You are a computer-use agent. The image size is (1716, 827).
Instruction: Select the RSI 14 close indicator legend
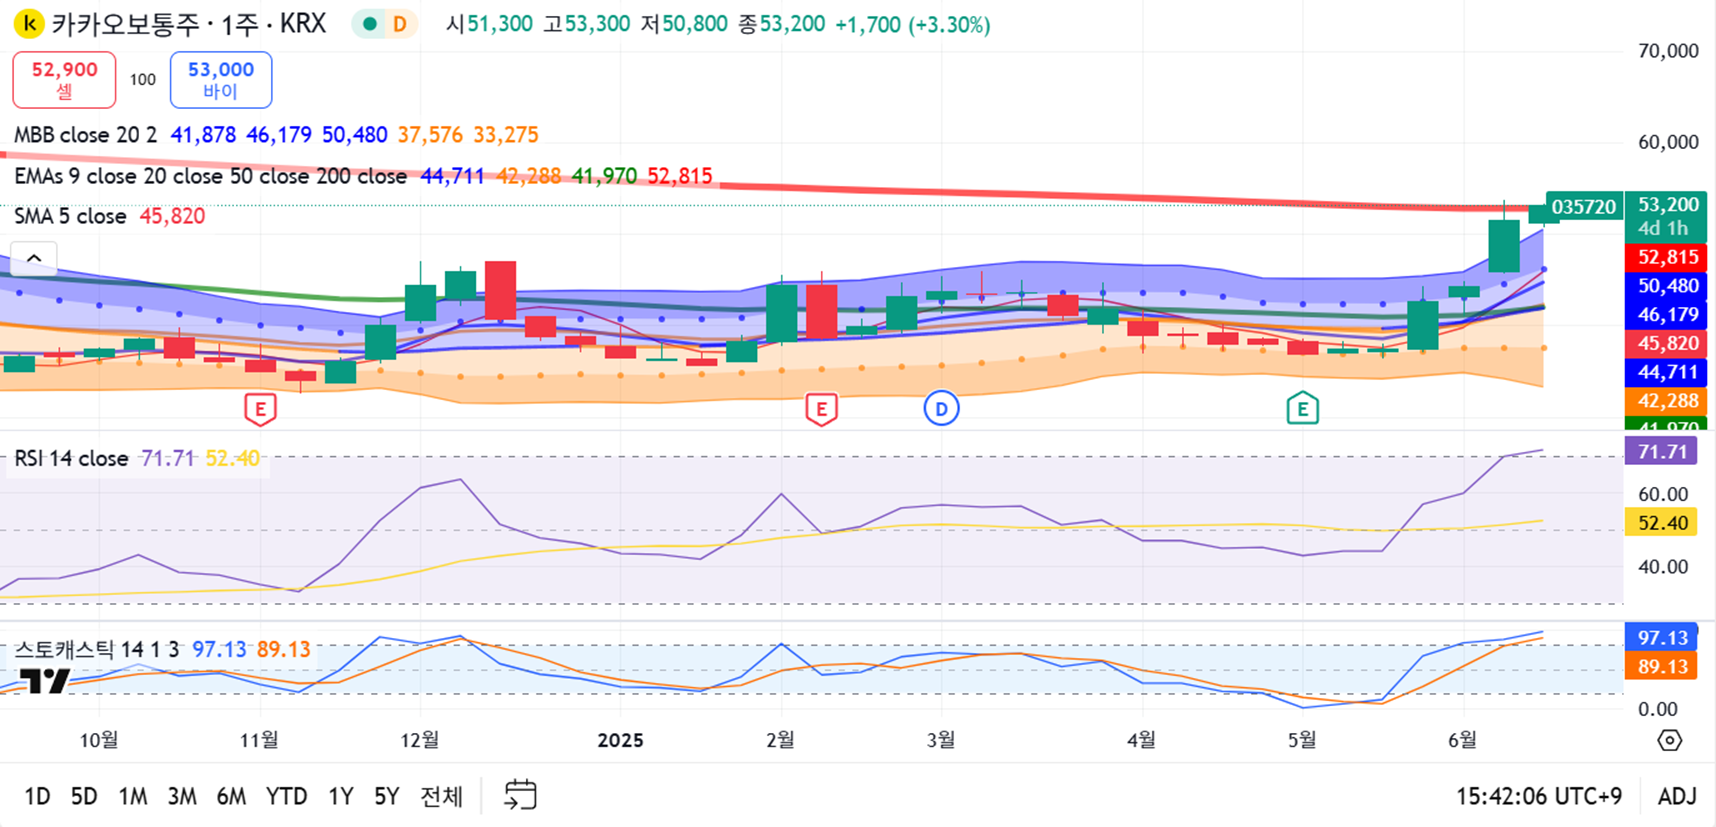(71, 458)
